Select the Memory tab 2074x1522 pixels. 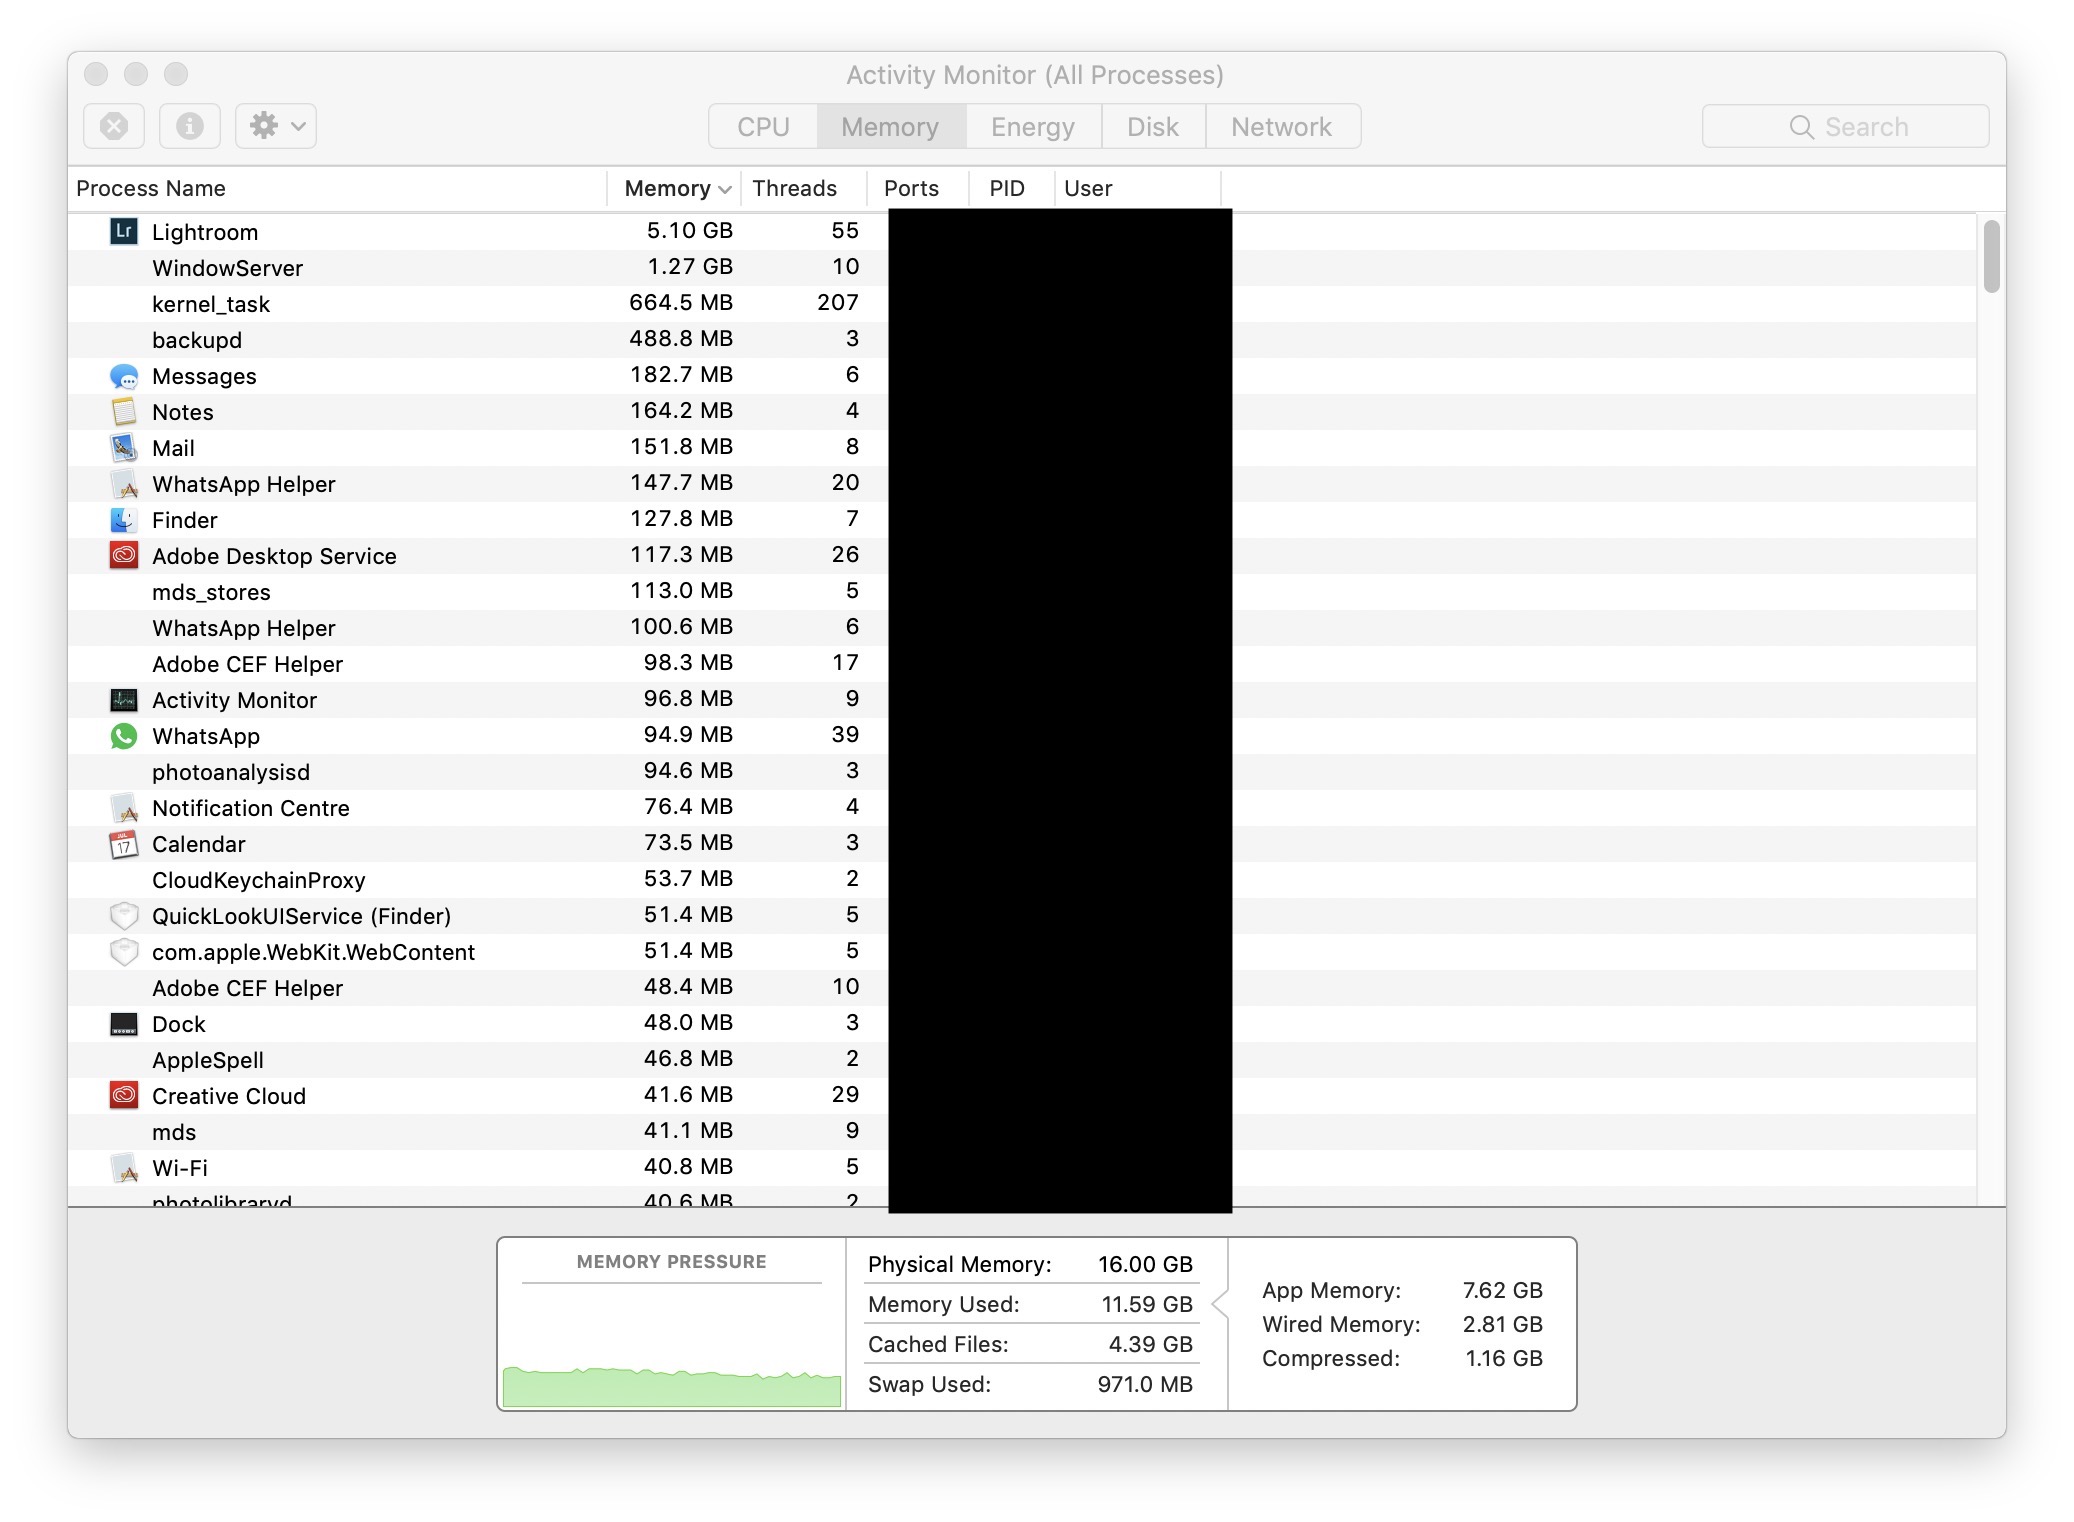[890, 127]
